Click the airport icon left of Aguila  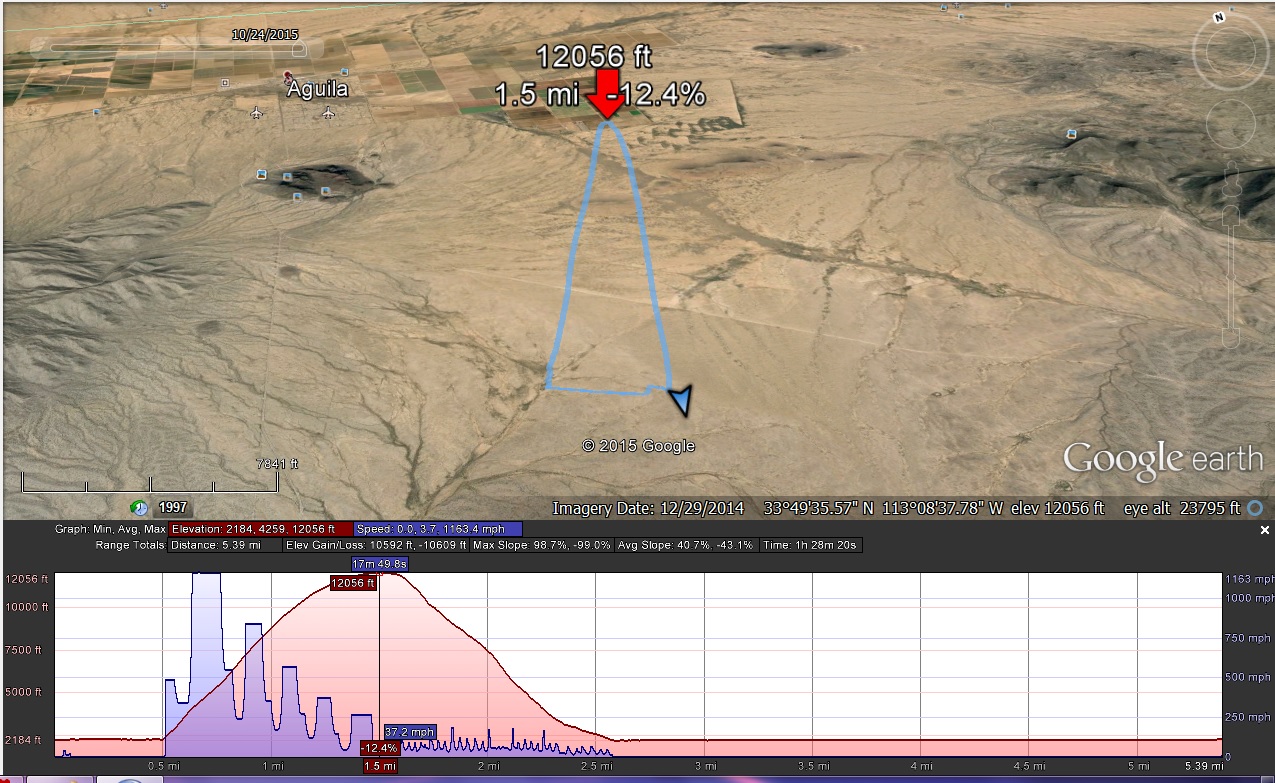coord(257,112)
